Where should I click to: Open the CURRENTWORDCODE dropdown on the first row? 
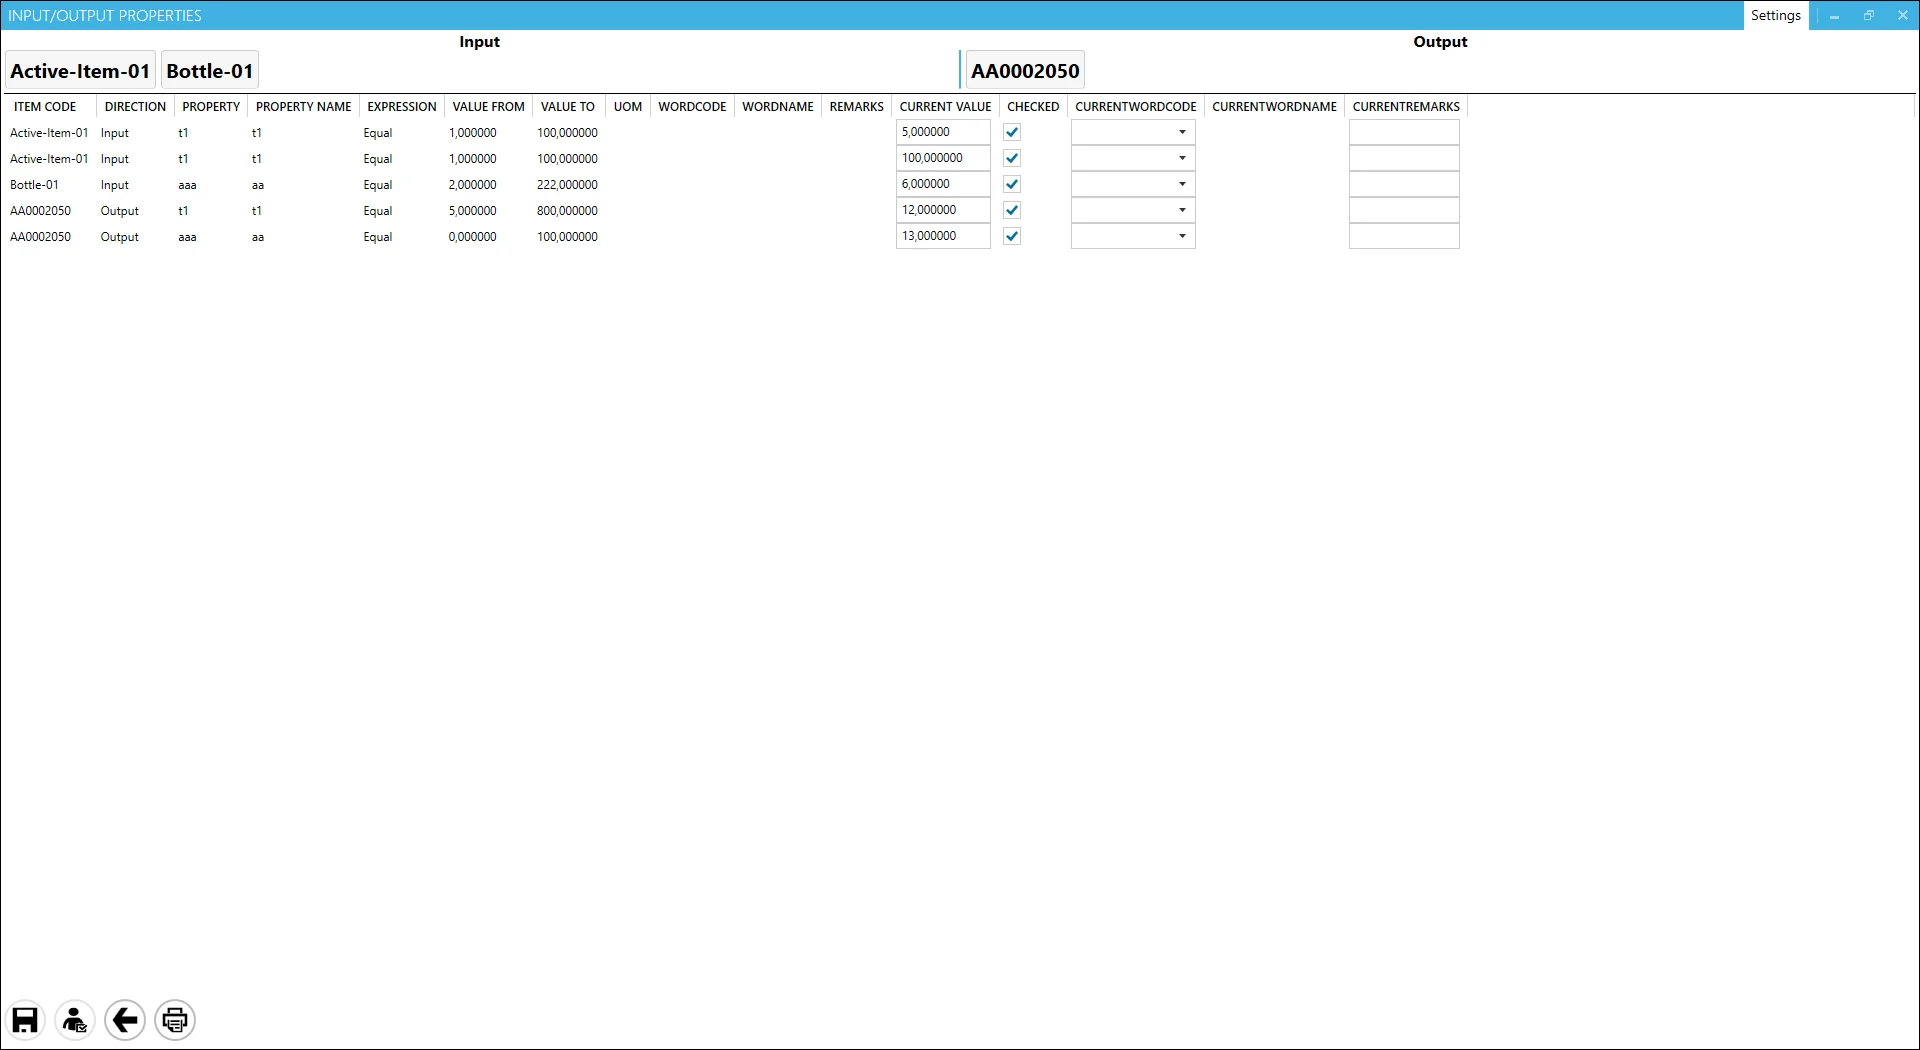tap(1181, 131)
